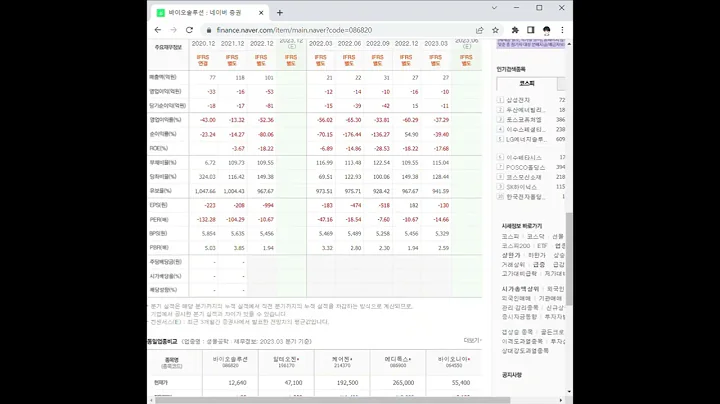Click the 1,047.66 reserve ratio cell

click(x=205, y=191)
